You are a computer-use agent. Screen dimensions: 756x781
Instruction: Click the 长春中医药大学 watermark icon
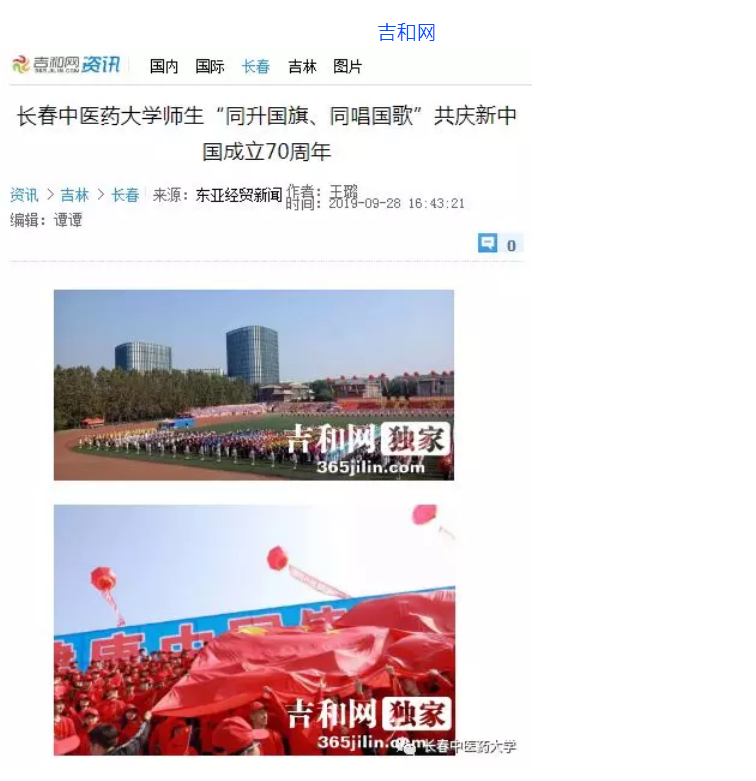pos(410,748)
